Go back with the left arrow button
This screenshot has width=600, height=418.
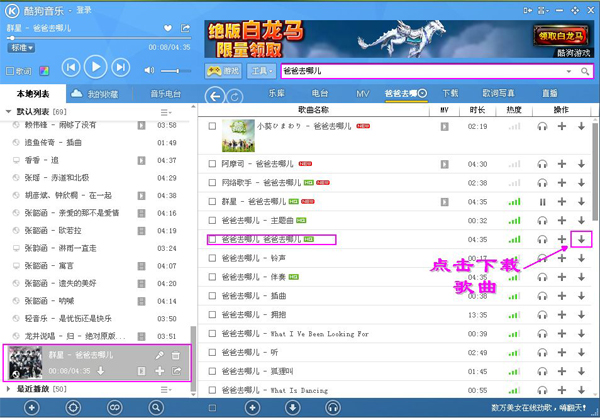tap(215, 96)
